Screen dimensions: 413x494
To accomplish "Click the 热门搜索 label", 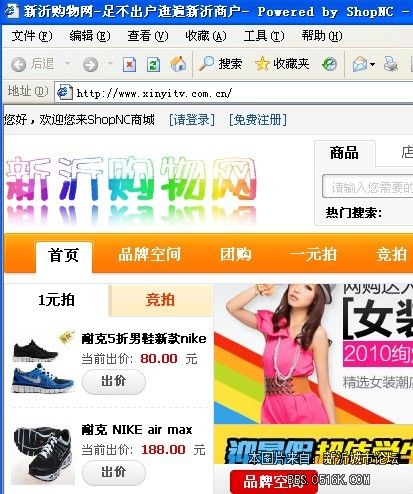I will [354, 212].
